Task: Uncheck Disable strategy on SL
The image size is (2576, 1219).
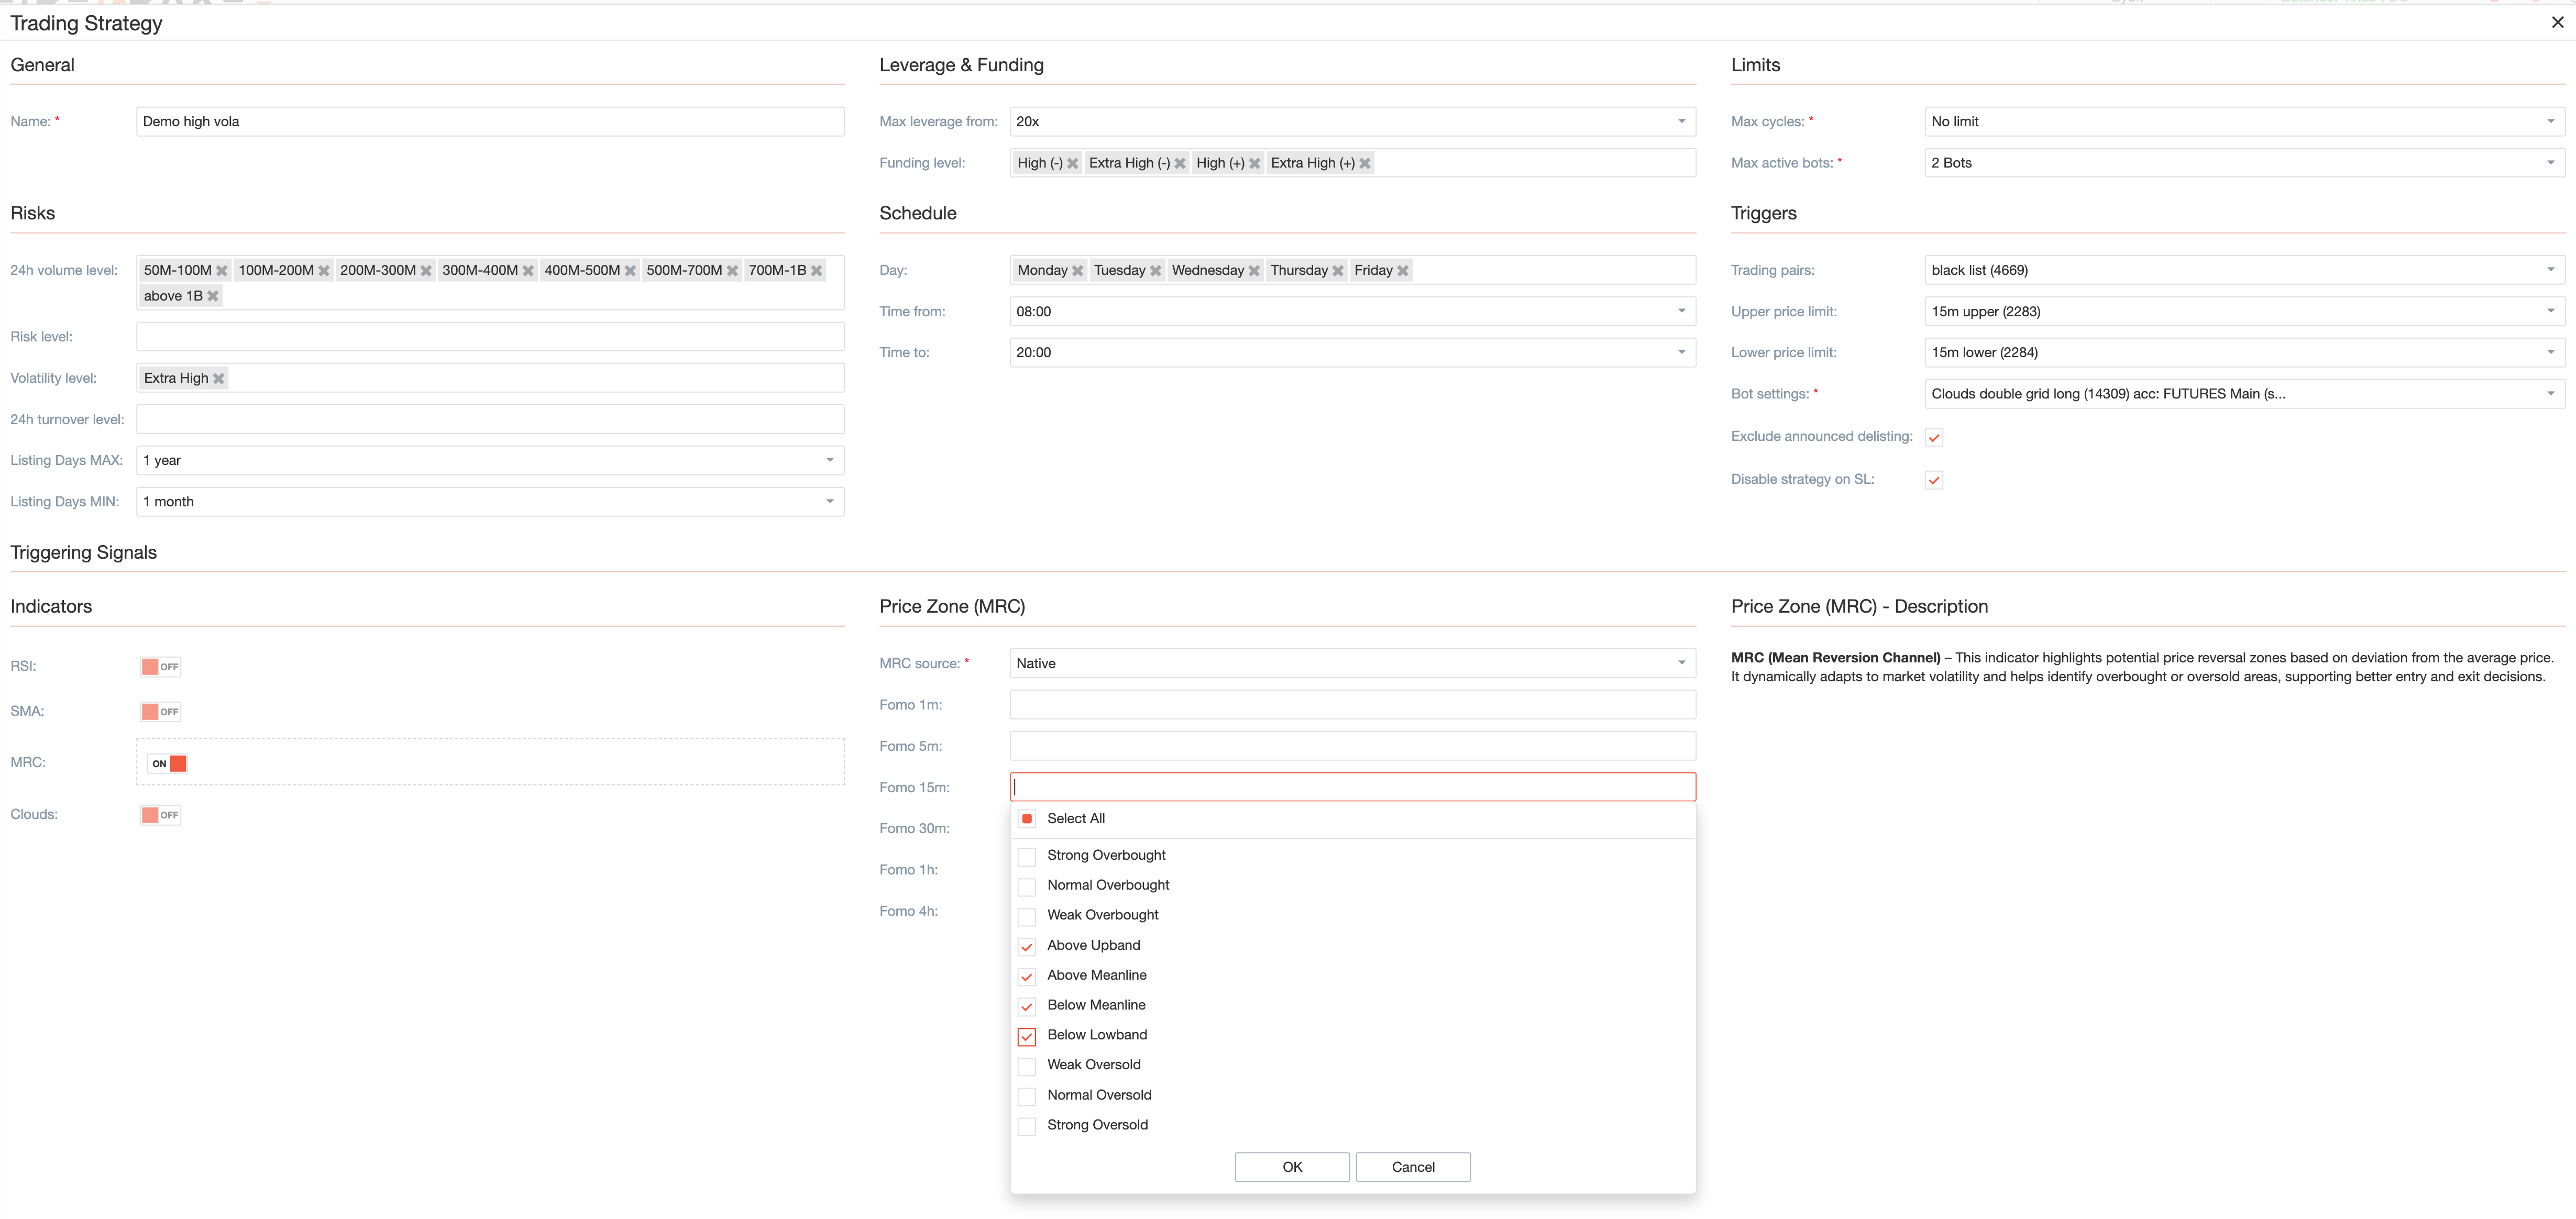Action: (x=1934, y=480)
